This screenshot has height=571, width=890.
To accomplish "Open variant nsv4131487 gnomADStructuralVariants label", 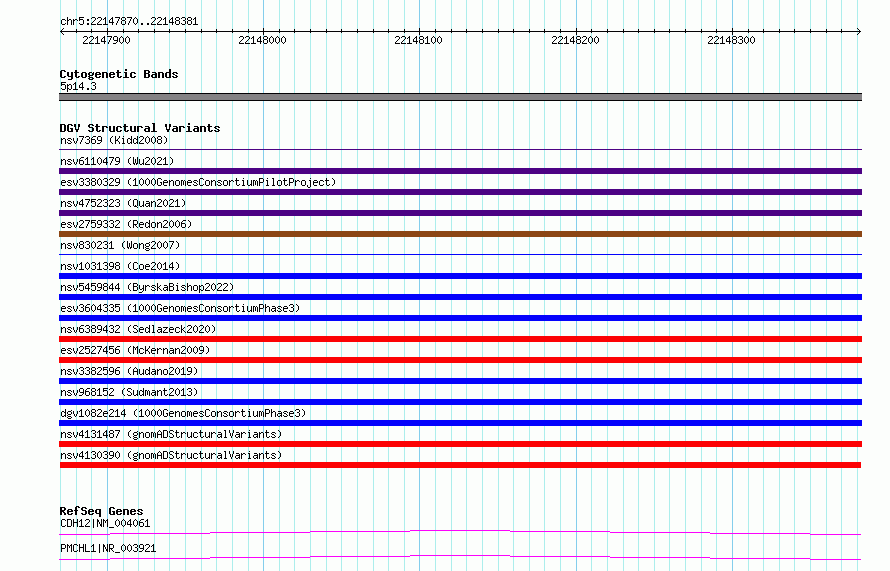I will (171, 434).
